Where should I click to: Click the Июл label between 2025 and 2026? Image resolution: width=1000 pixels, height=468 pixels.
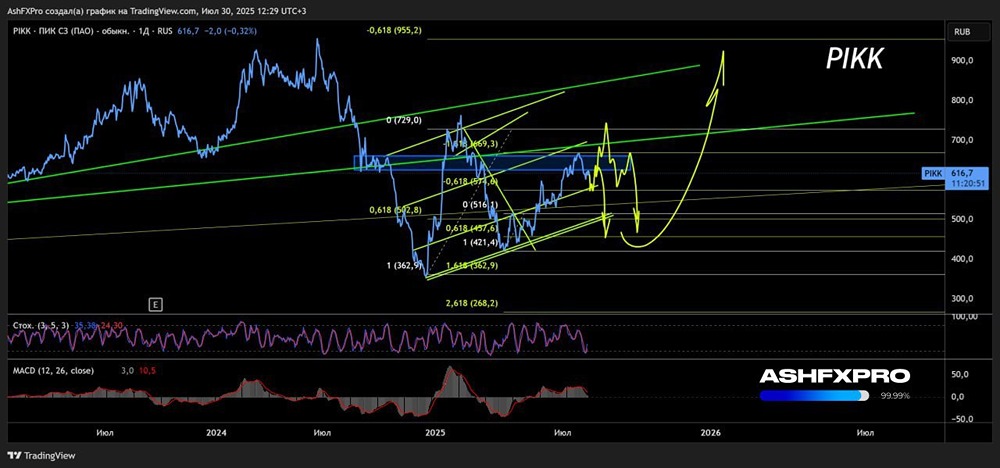[562, 432]
